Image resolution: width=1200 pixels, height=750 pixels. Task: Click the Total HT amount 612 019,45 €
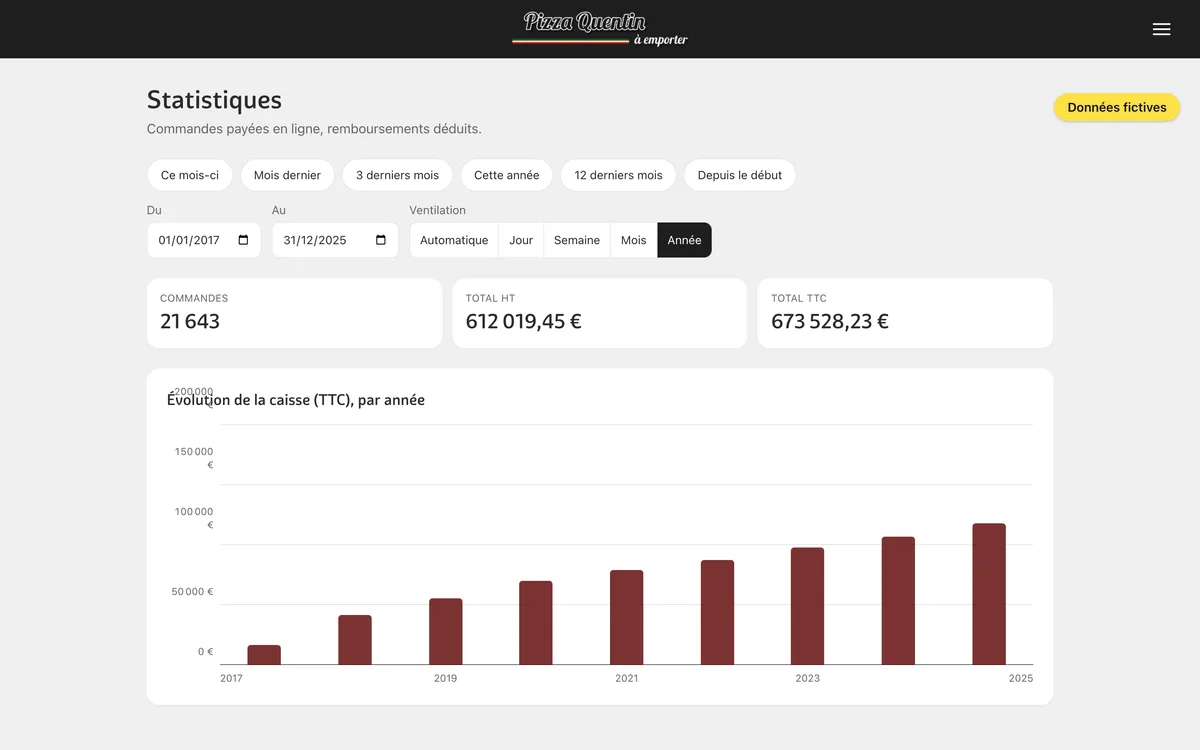524,321
